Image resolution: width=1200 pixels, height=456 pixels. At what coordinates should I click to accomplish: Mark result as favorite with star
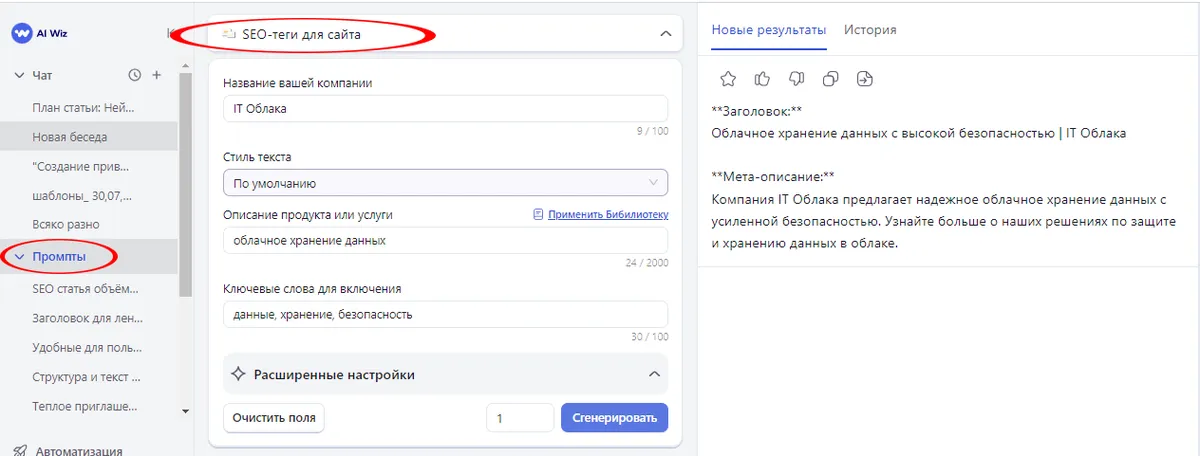pyautogui.click(x=728, y=79)
